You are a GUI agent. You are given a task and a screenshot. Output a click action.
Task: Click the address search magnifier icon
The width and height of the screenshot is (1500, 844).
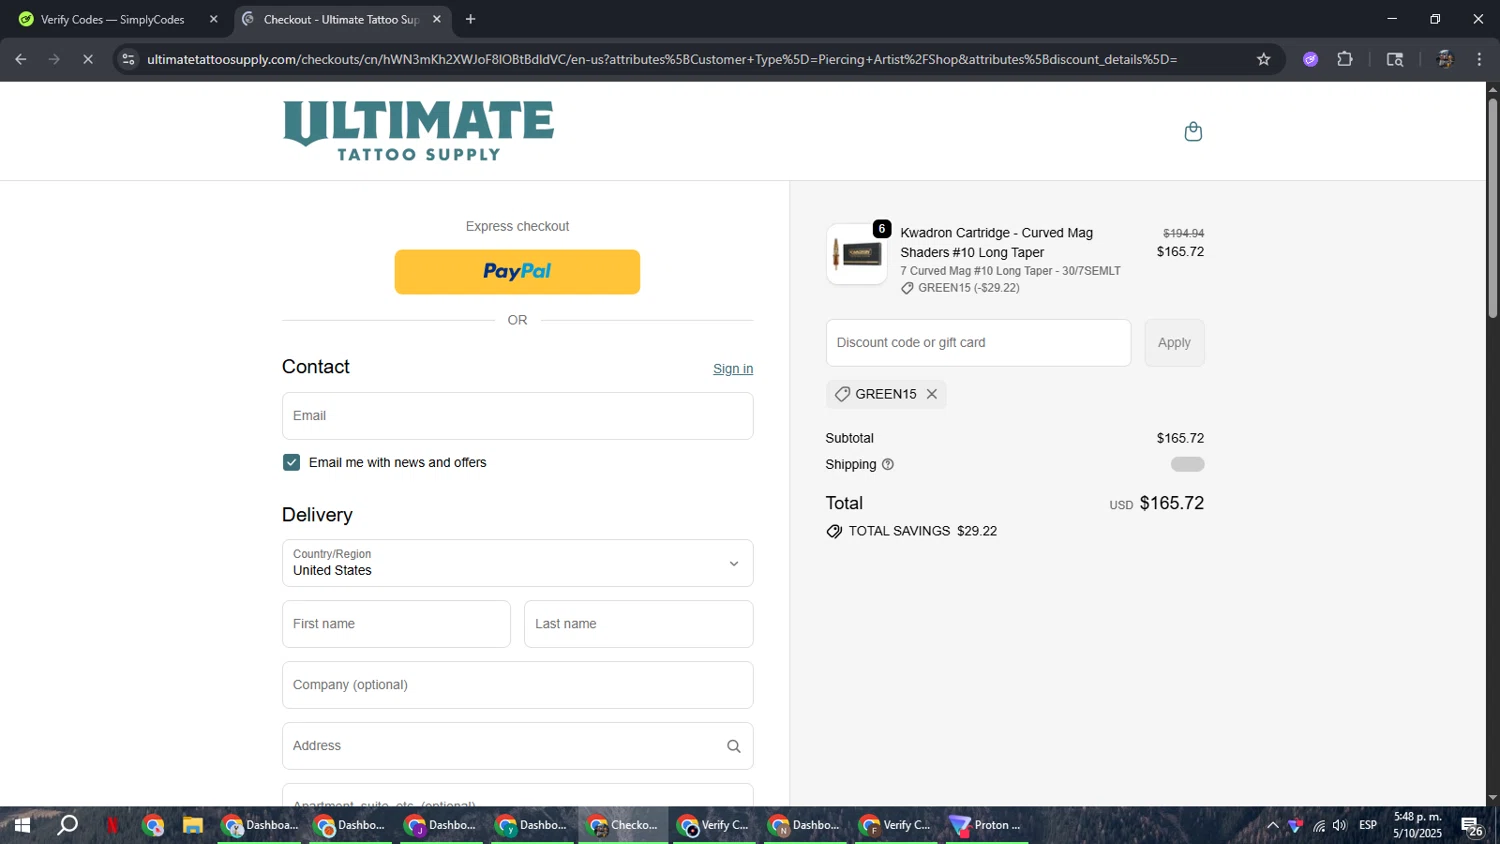733,746
